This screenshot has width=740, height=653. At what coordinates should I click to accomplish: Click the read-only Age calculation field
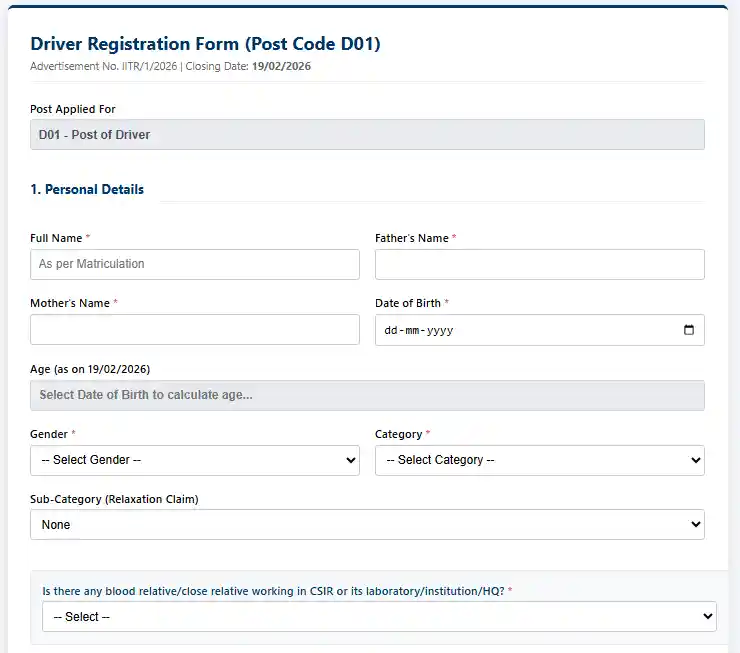click(367, 395)
